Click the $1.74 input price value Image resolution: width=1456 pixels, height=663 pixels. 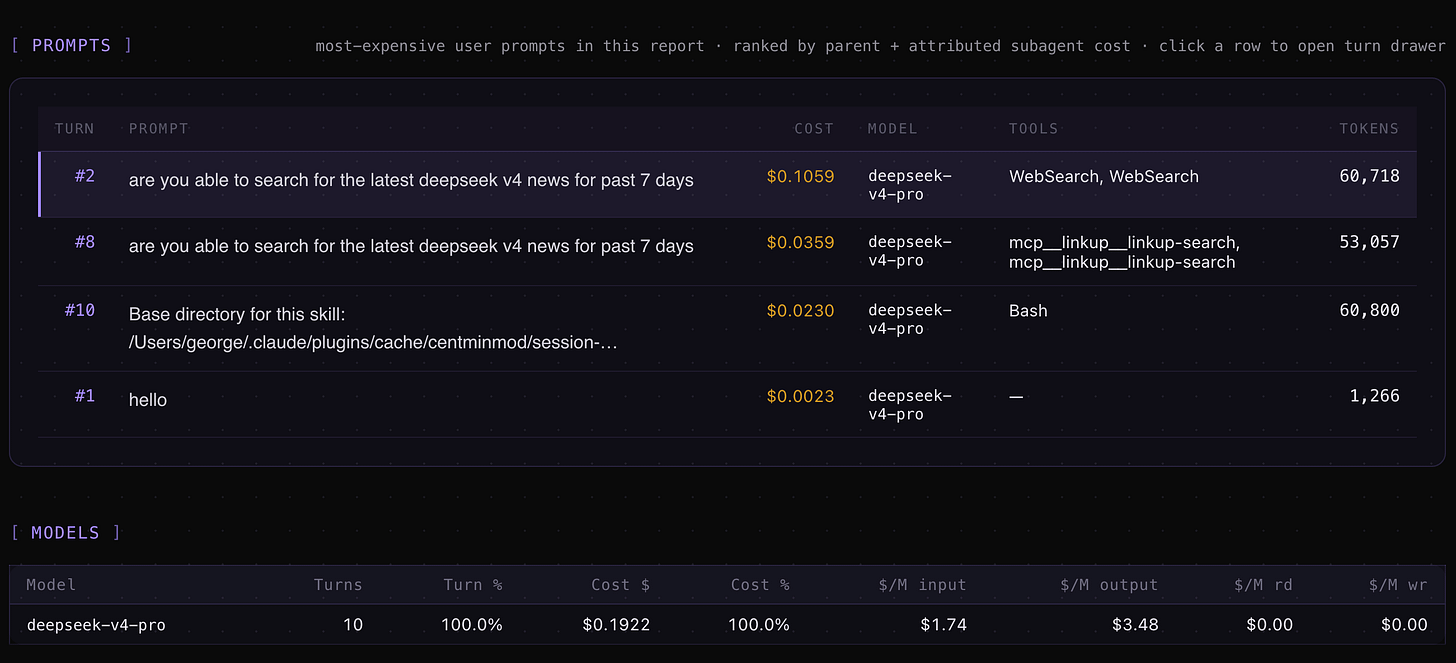[942, 625]
